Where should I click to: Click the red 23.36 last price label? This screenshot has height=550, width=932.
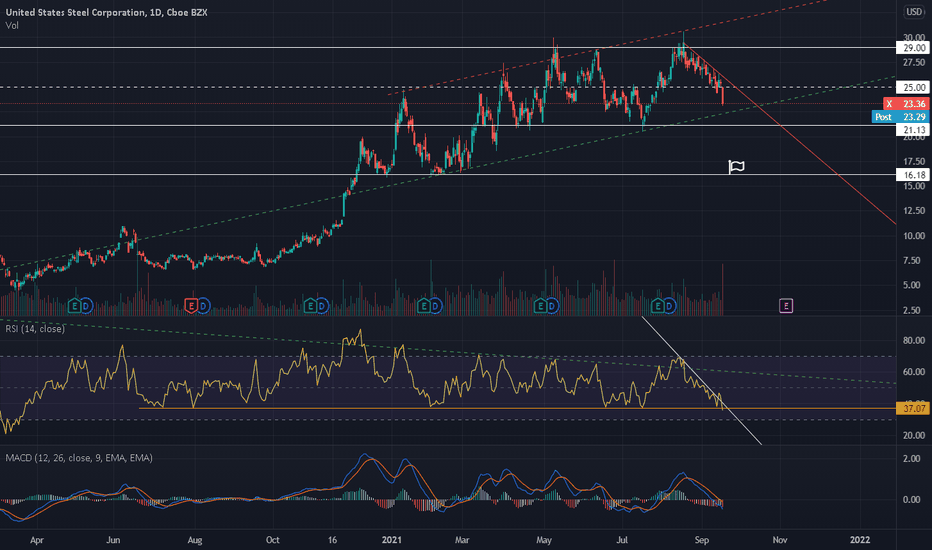(907, 104)
